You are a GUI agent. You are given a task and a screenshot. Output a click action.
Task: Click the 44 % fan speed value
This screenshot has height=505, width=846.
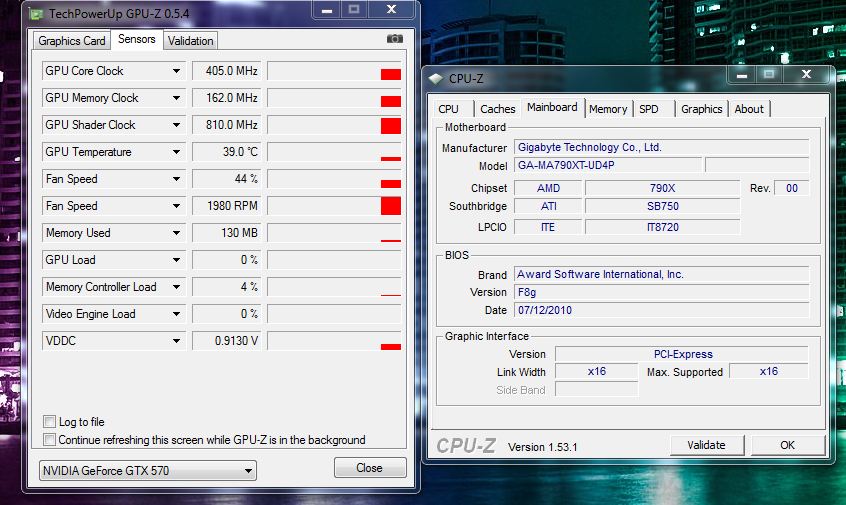tap(227, 179)
